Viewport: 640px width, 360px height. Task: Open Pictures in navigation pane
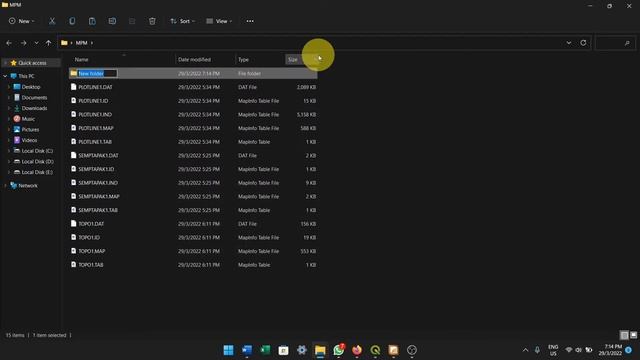pos(31,129)
